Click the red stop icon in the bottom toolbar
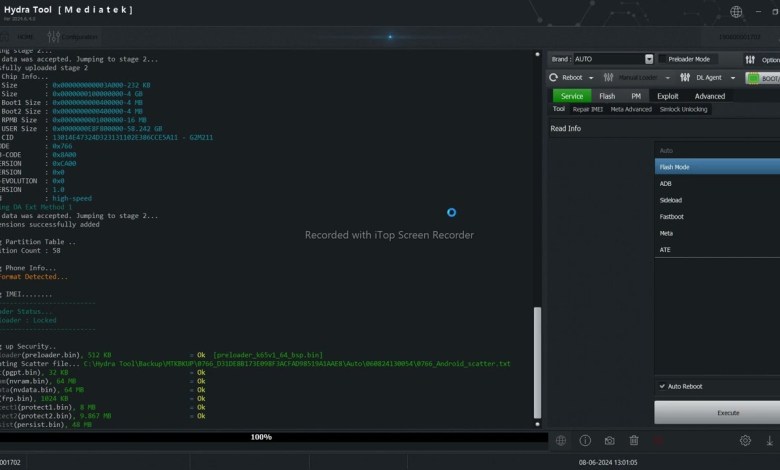Viewport: 780px width, 470px height. [x=658, y=440]
